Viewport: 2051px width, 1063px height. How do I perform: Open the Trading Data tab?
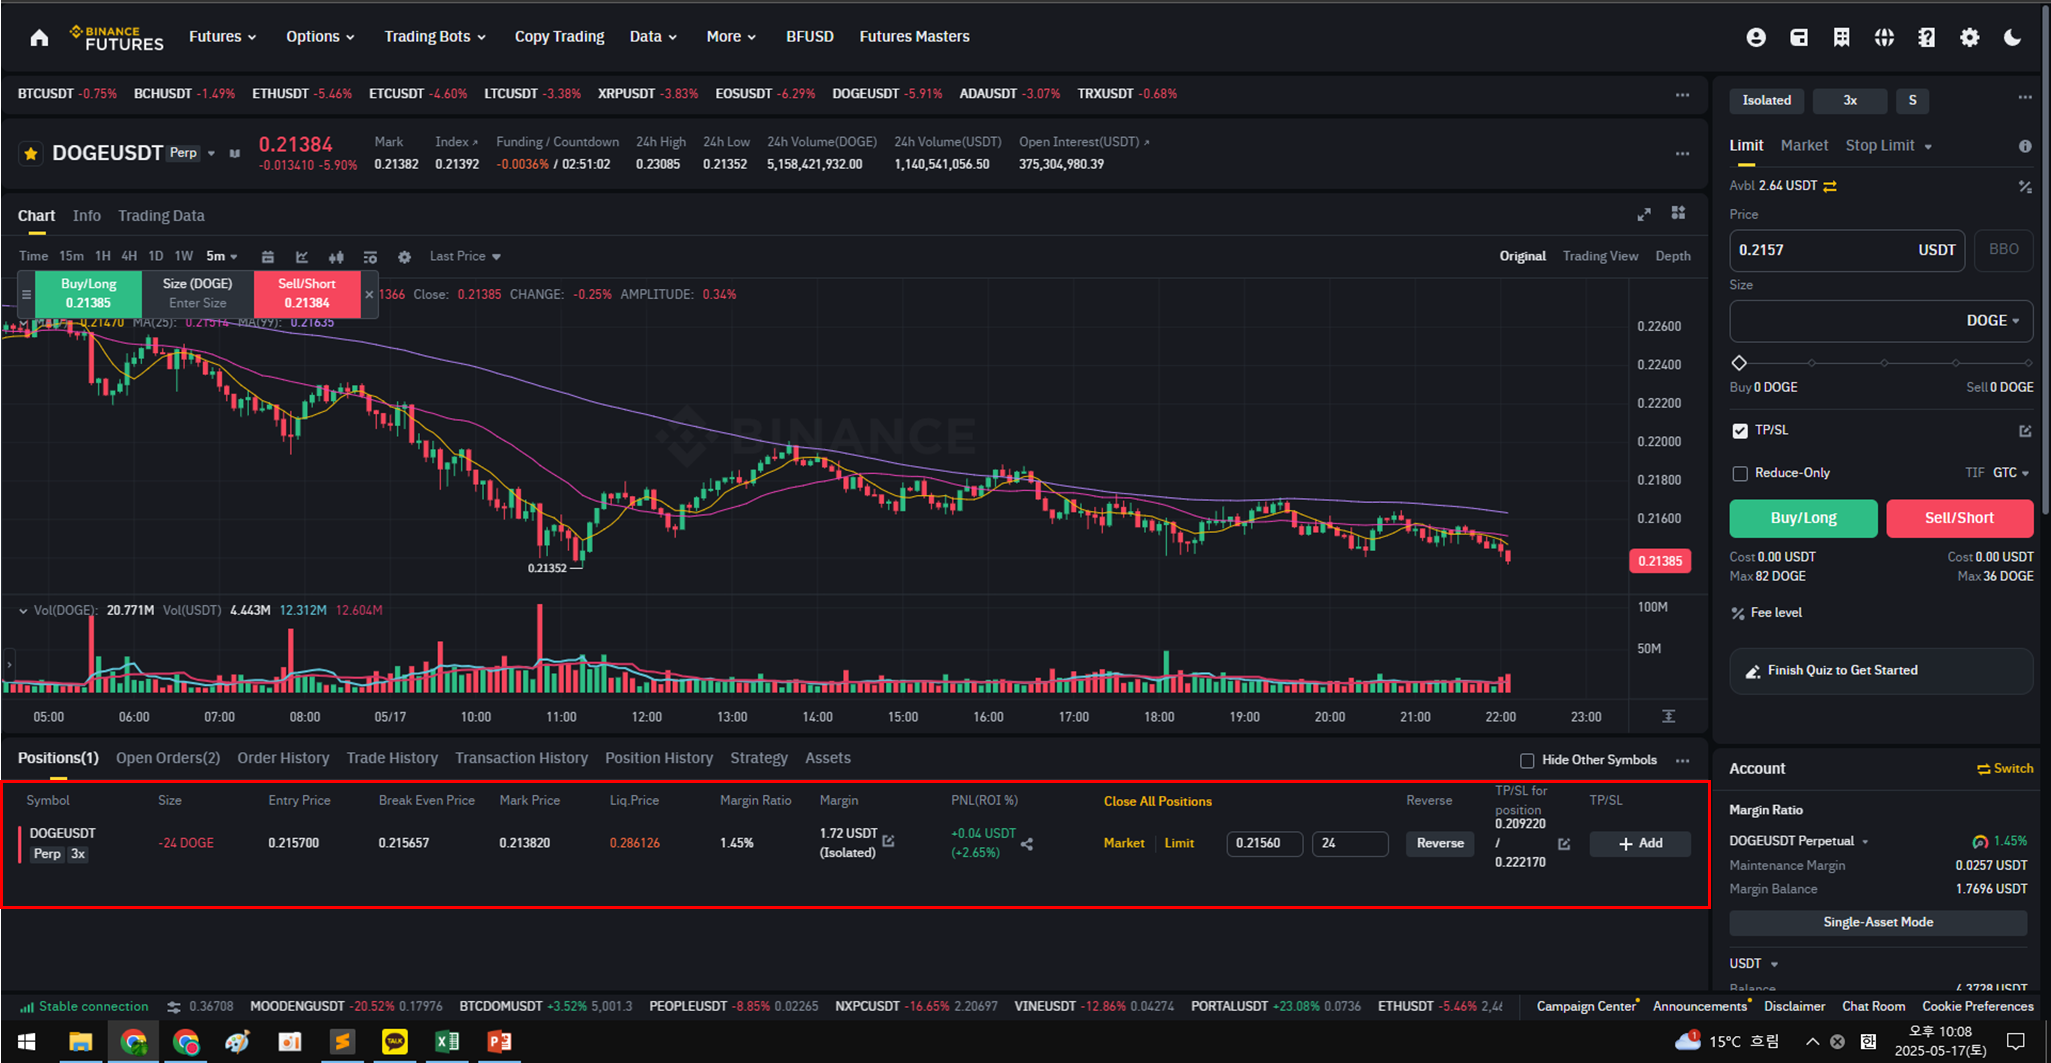tap(161, 216)
